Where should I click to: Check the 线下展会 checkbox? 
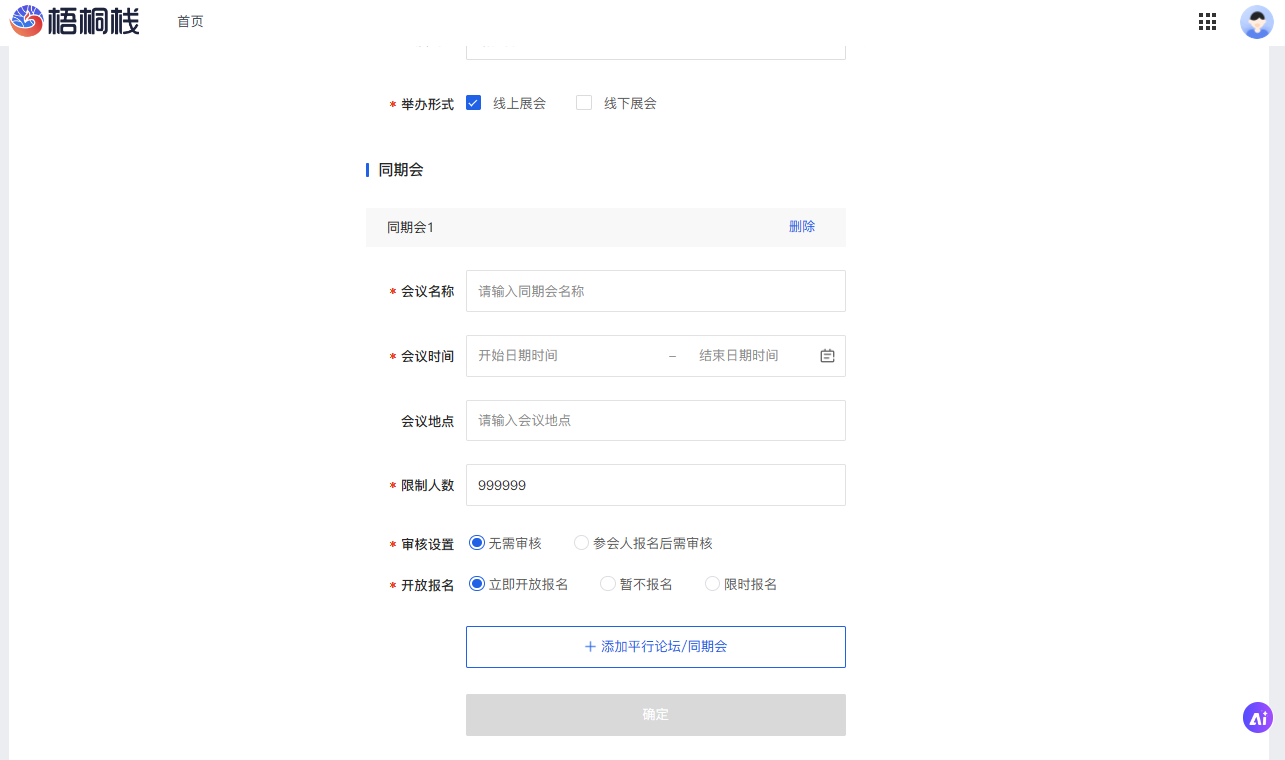[584, 103]
